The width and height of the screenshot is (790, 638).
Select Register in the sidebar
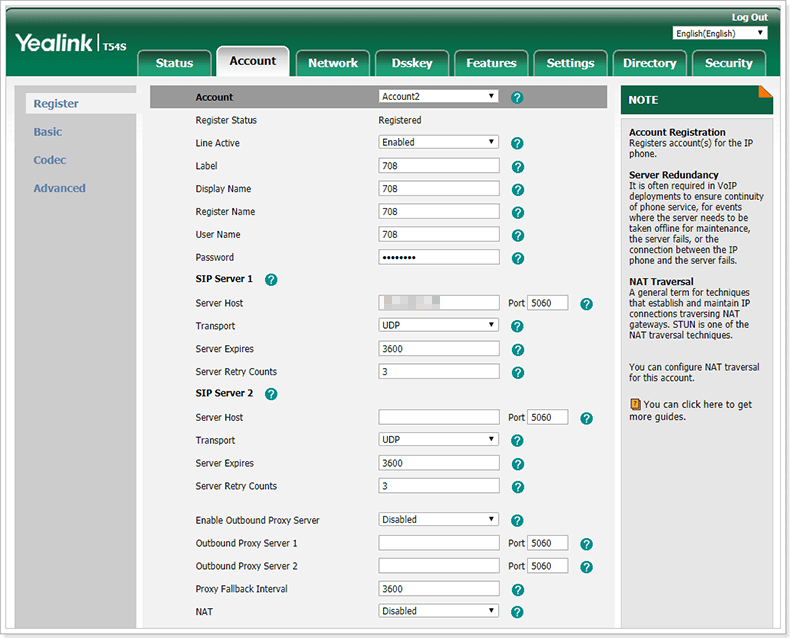coord(56,103)
